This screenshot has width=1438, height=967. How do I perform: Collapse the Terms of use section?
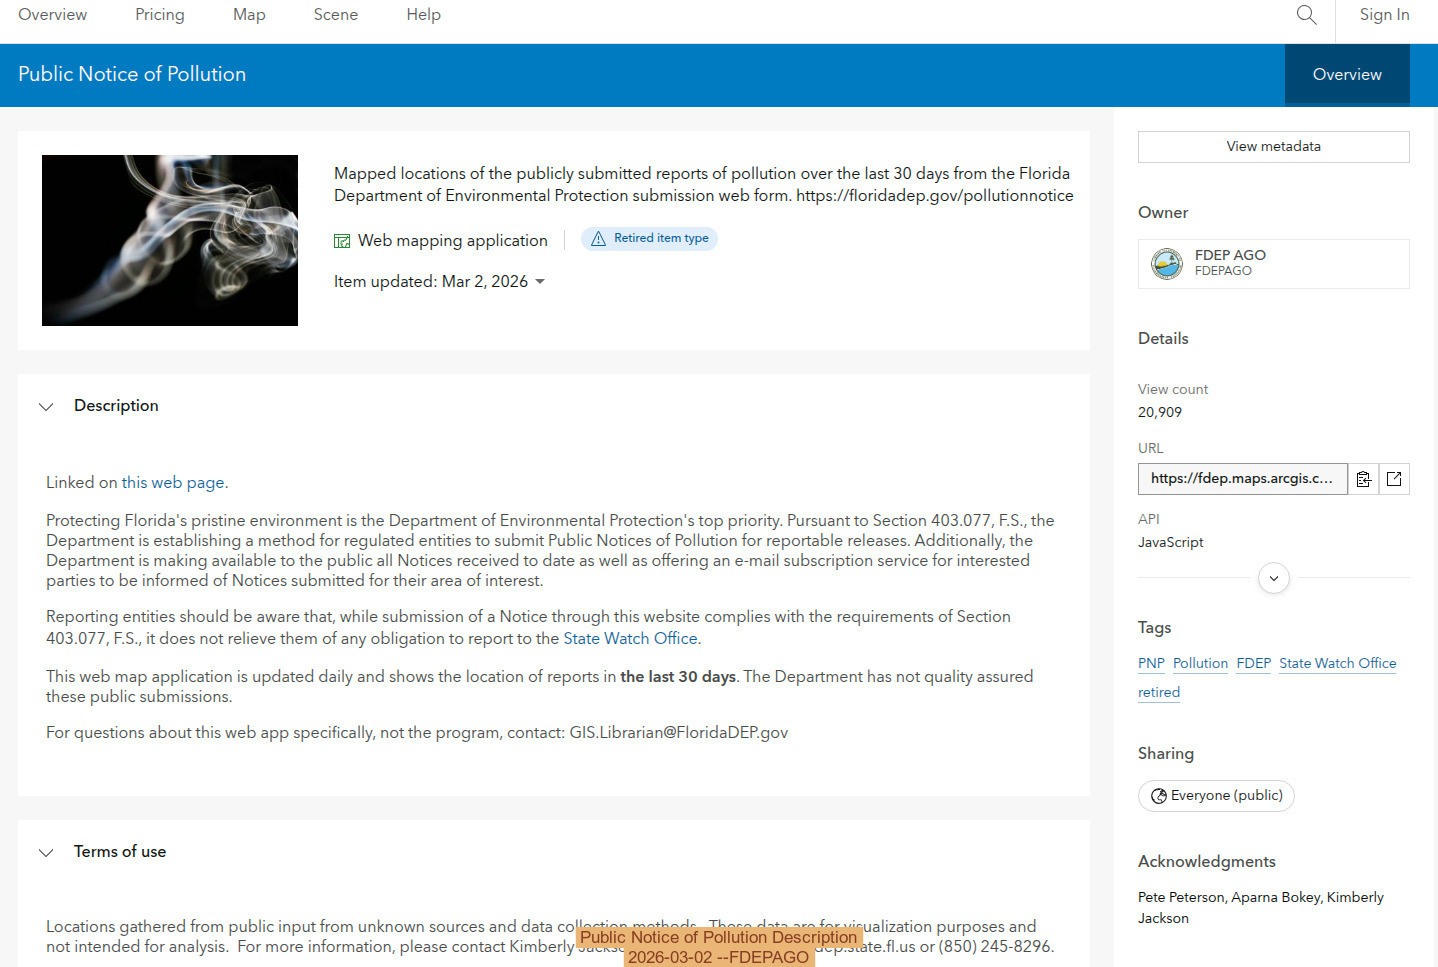pyautogui.click(x=46, y=852)
